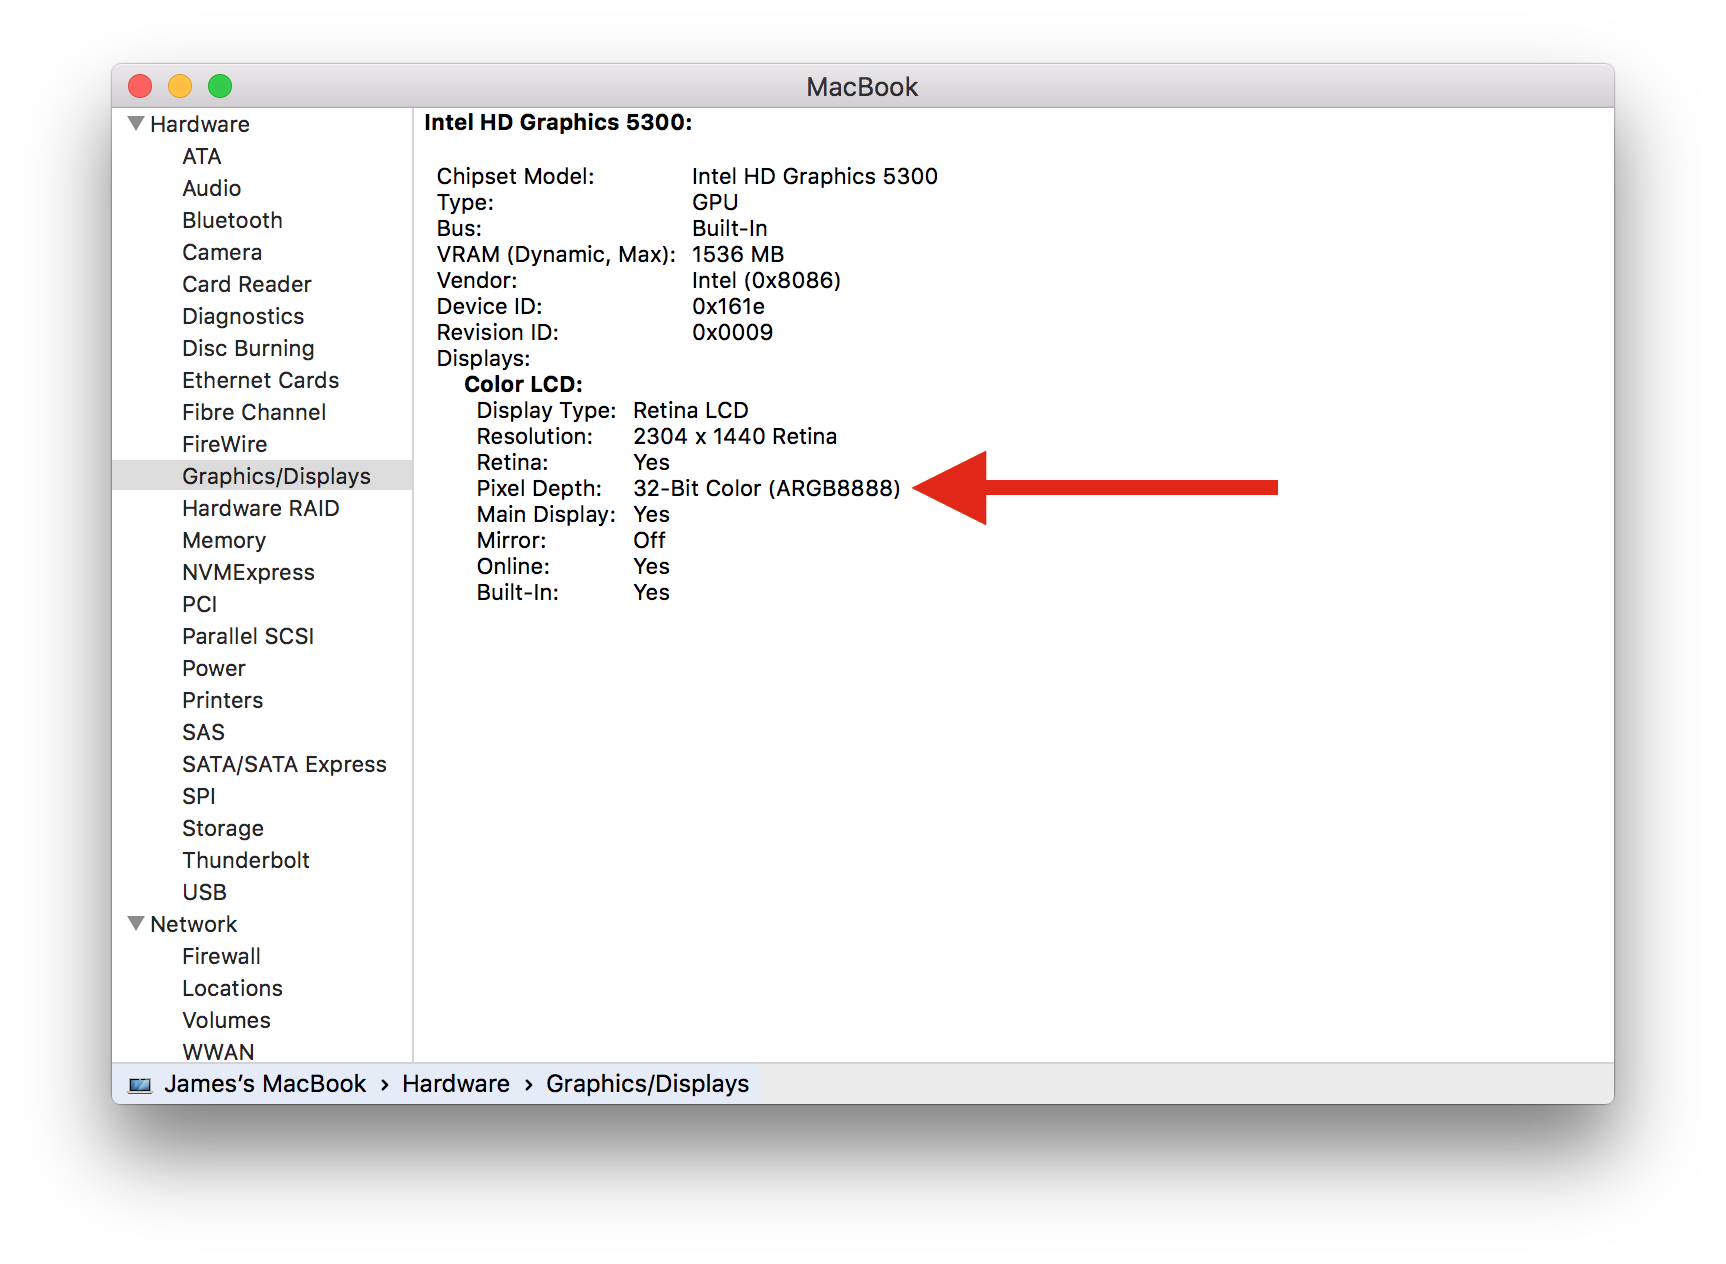Click the Network category label

tap(194, 924)
